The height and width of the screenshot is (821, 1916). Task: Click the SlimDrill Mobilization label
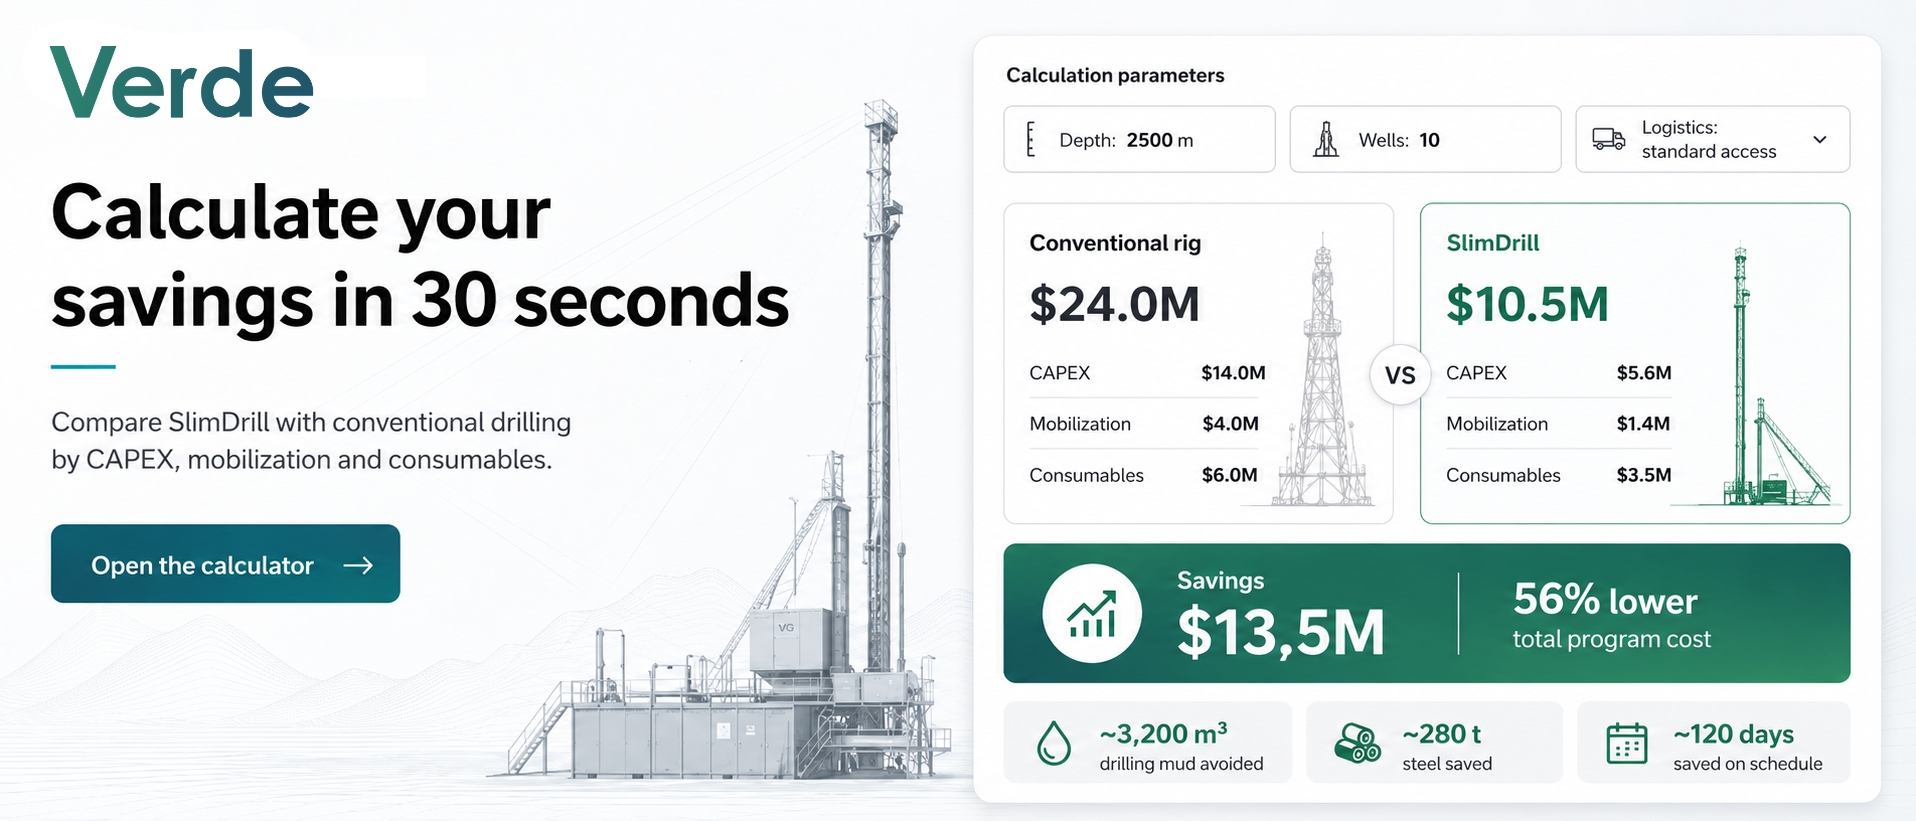point(1497,424)
